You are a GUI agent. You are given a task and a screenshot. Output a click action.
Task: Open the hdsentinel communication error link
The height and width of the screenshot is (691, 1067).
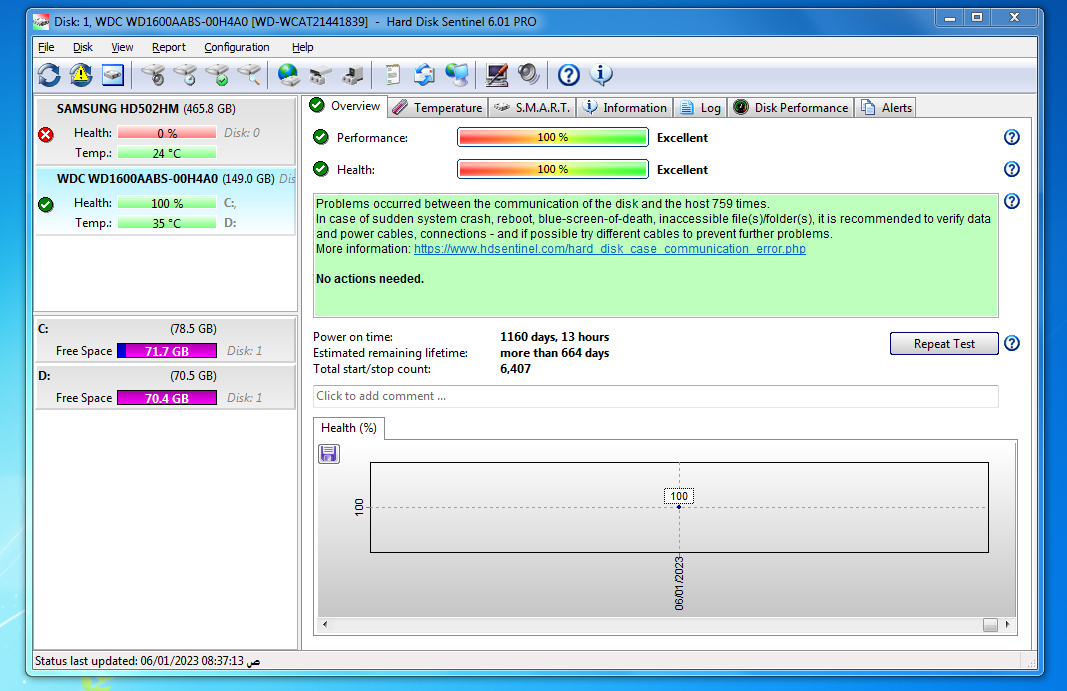pyautogui.click(x=610, y=249)
